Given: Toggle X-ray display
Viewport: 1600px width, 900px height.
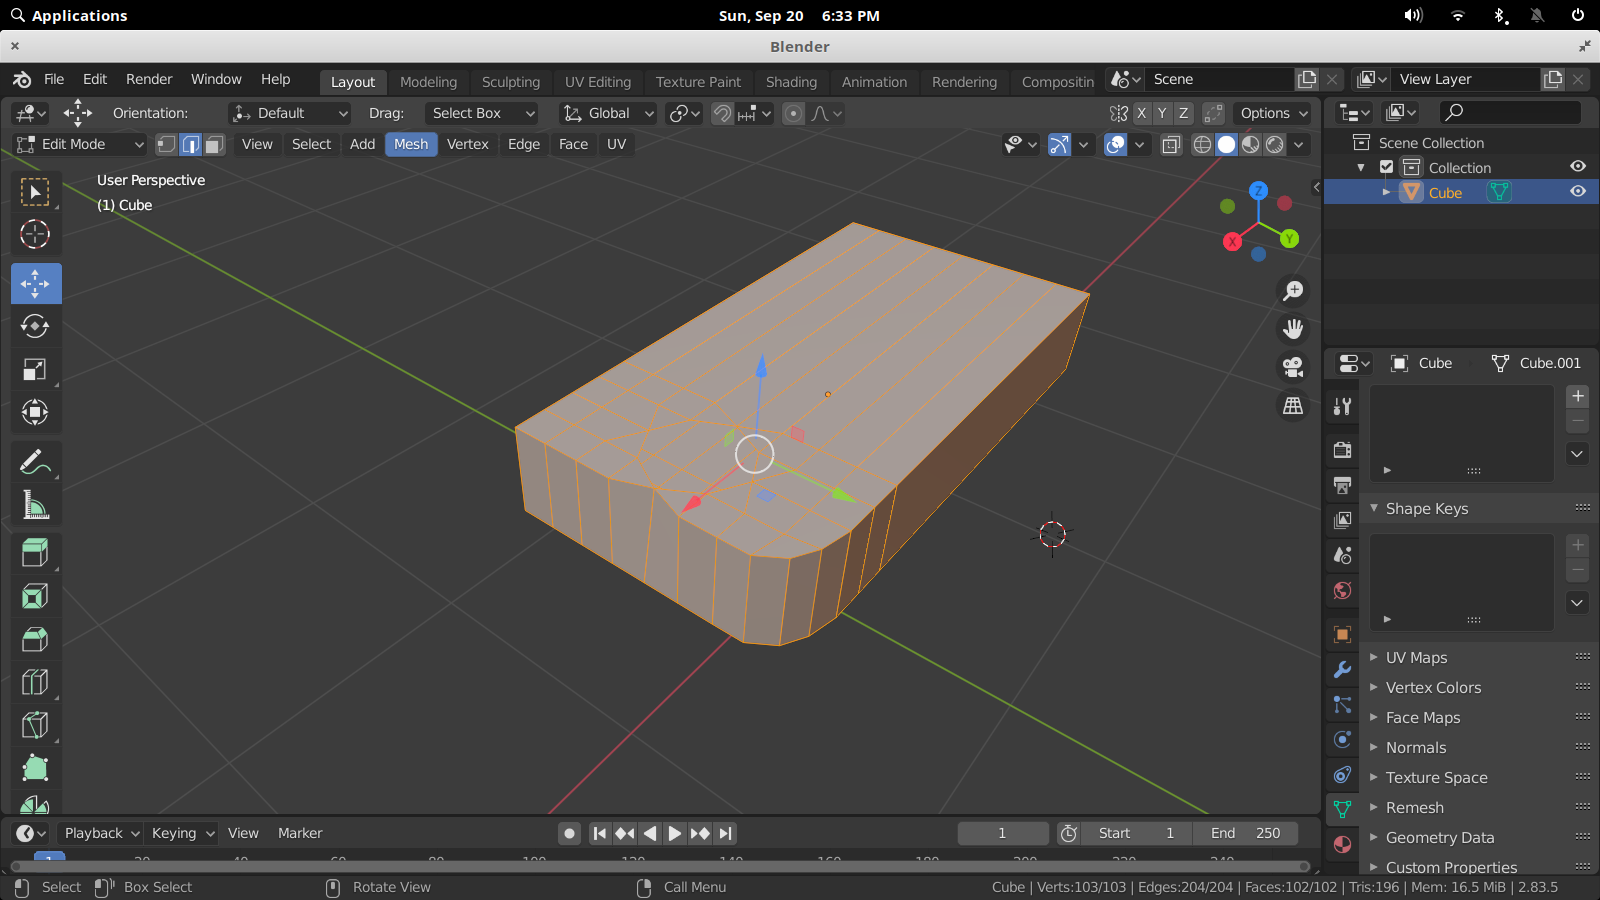Looking at the screenshot, I should 1171,144.
